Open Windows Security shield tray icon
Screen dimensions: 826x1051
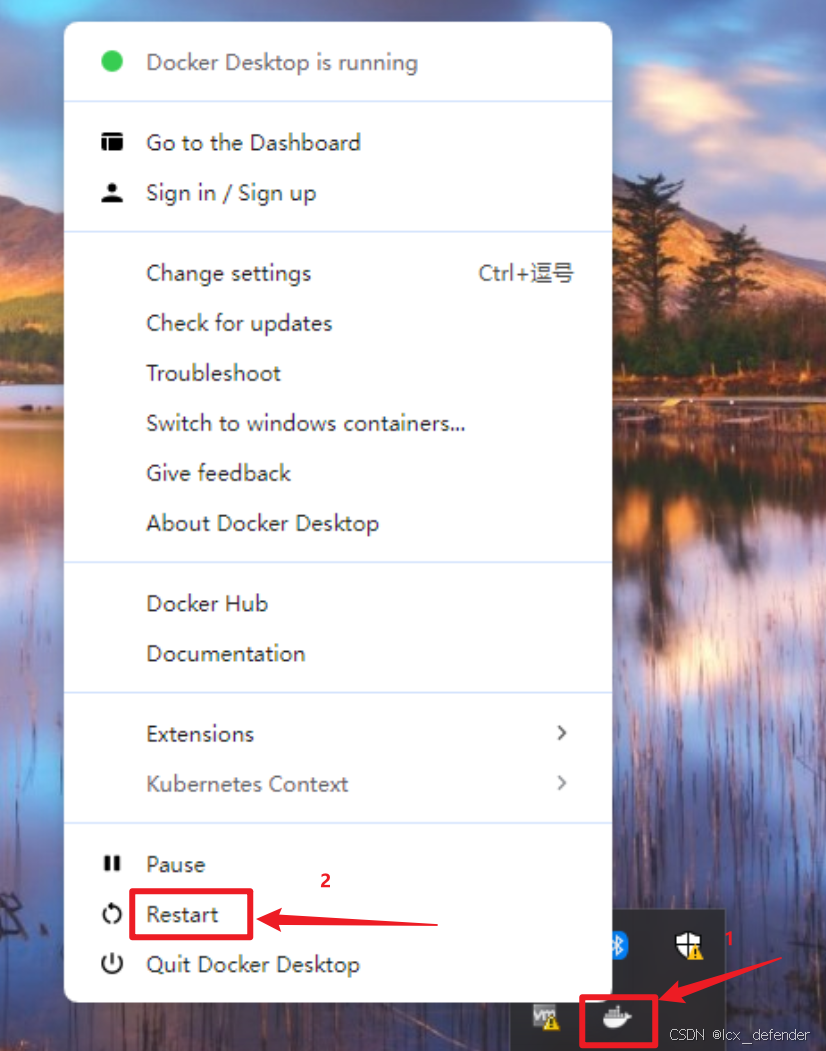tap(688, 944)
